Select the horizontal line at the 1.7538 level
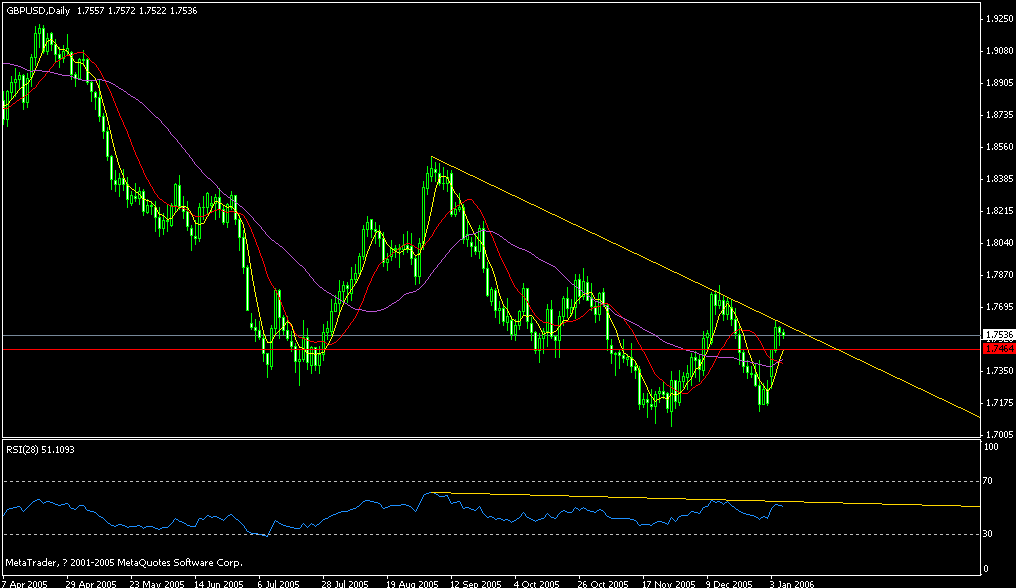This screenshot has width=1016, height=588. (x=500, y=335)
